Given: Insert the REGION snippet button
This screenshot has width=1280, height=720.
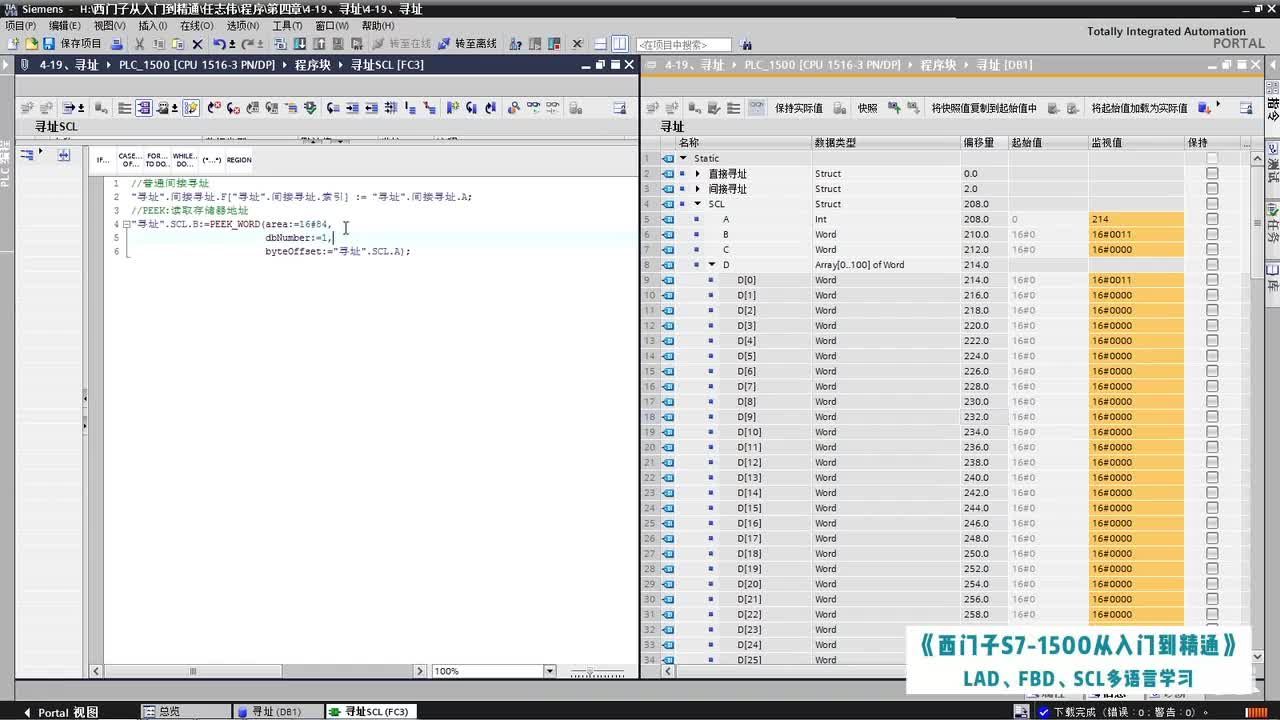Looking at the screenshot, I should pyautogui.click(x=239, y=160).
